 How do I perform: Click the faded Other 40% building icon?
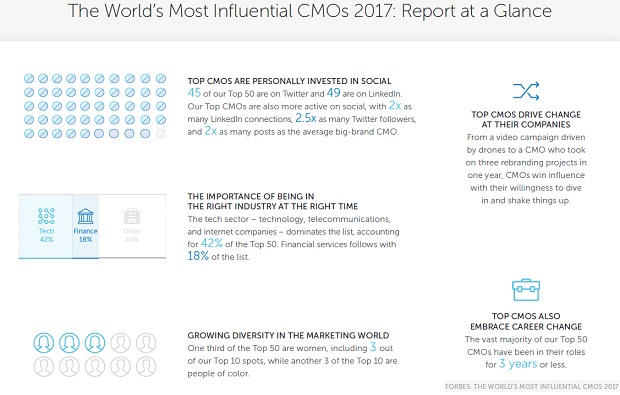(132, 216)
